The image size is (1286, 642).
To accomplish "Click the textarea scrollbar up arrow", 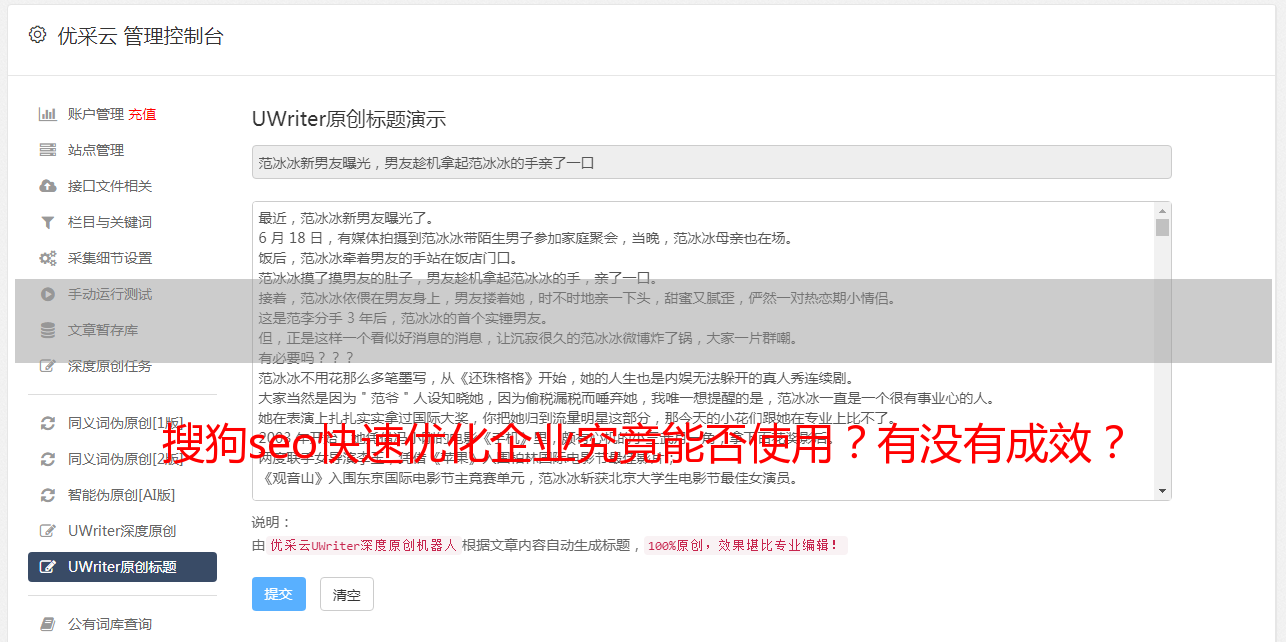I will pos(1162,211).
